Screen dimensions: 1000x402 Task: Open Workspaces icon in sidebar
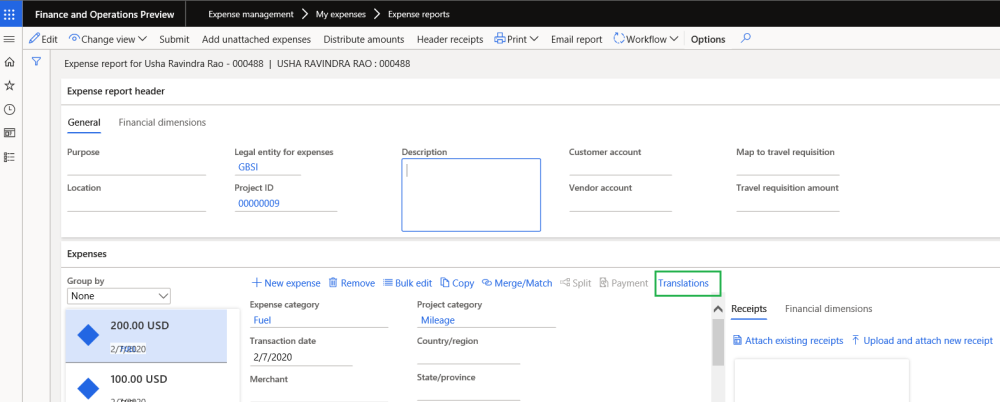tap(10, 133)
